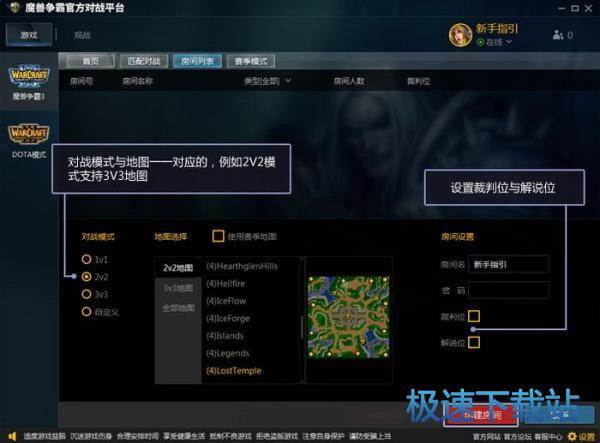
Task: Click the 新手指引 username
Action: tap(497, 28)
